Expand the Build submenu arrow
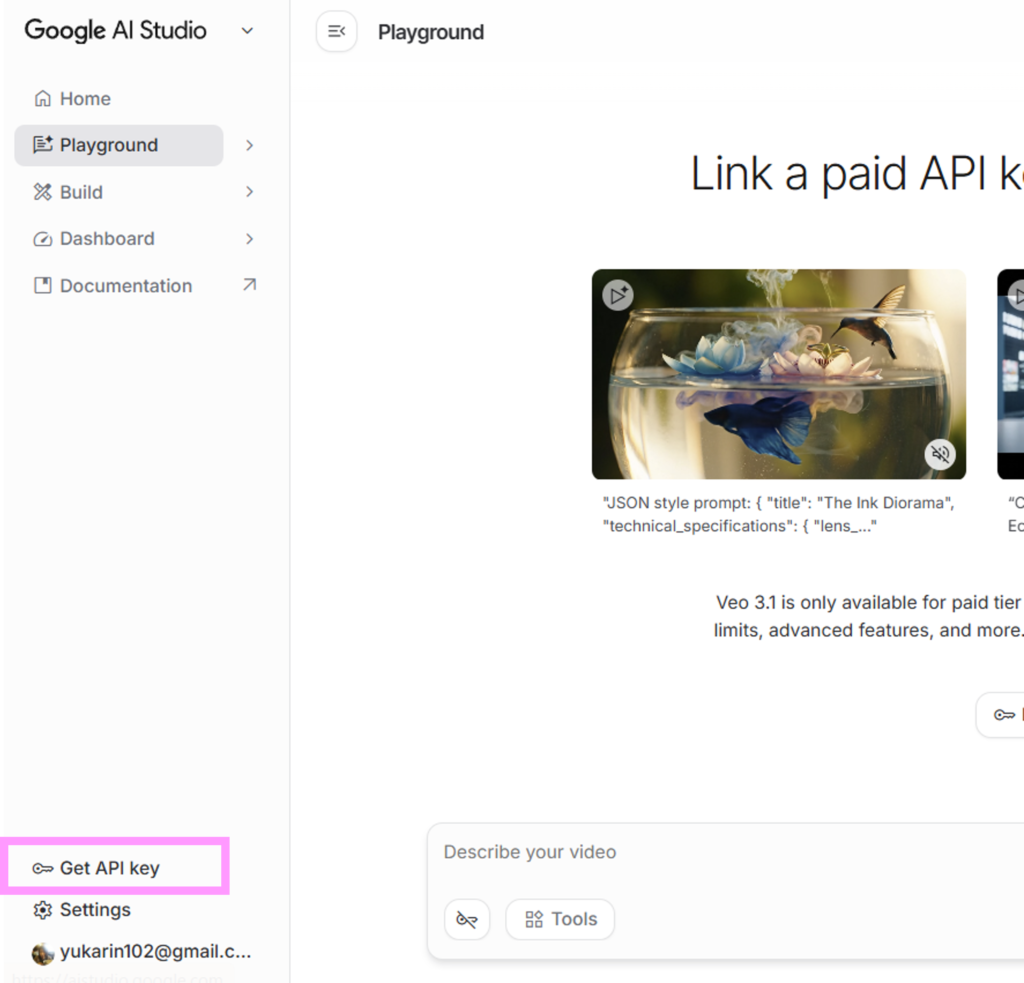The width and height of the screenshot is (1024, 983). pos(249,192)
